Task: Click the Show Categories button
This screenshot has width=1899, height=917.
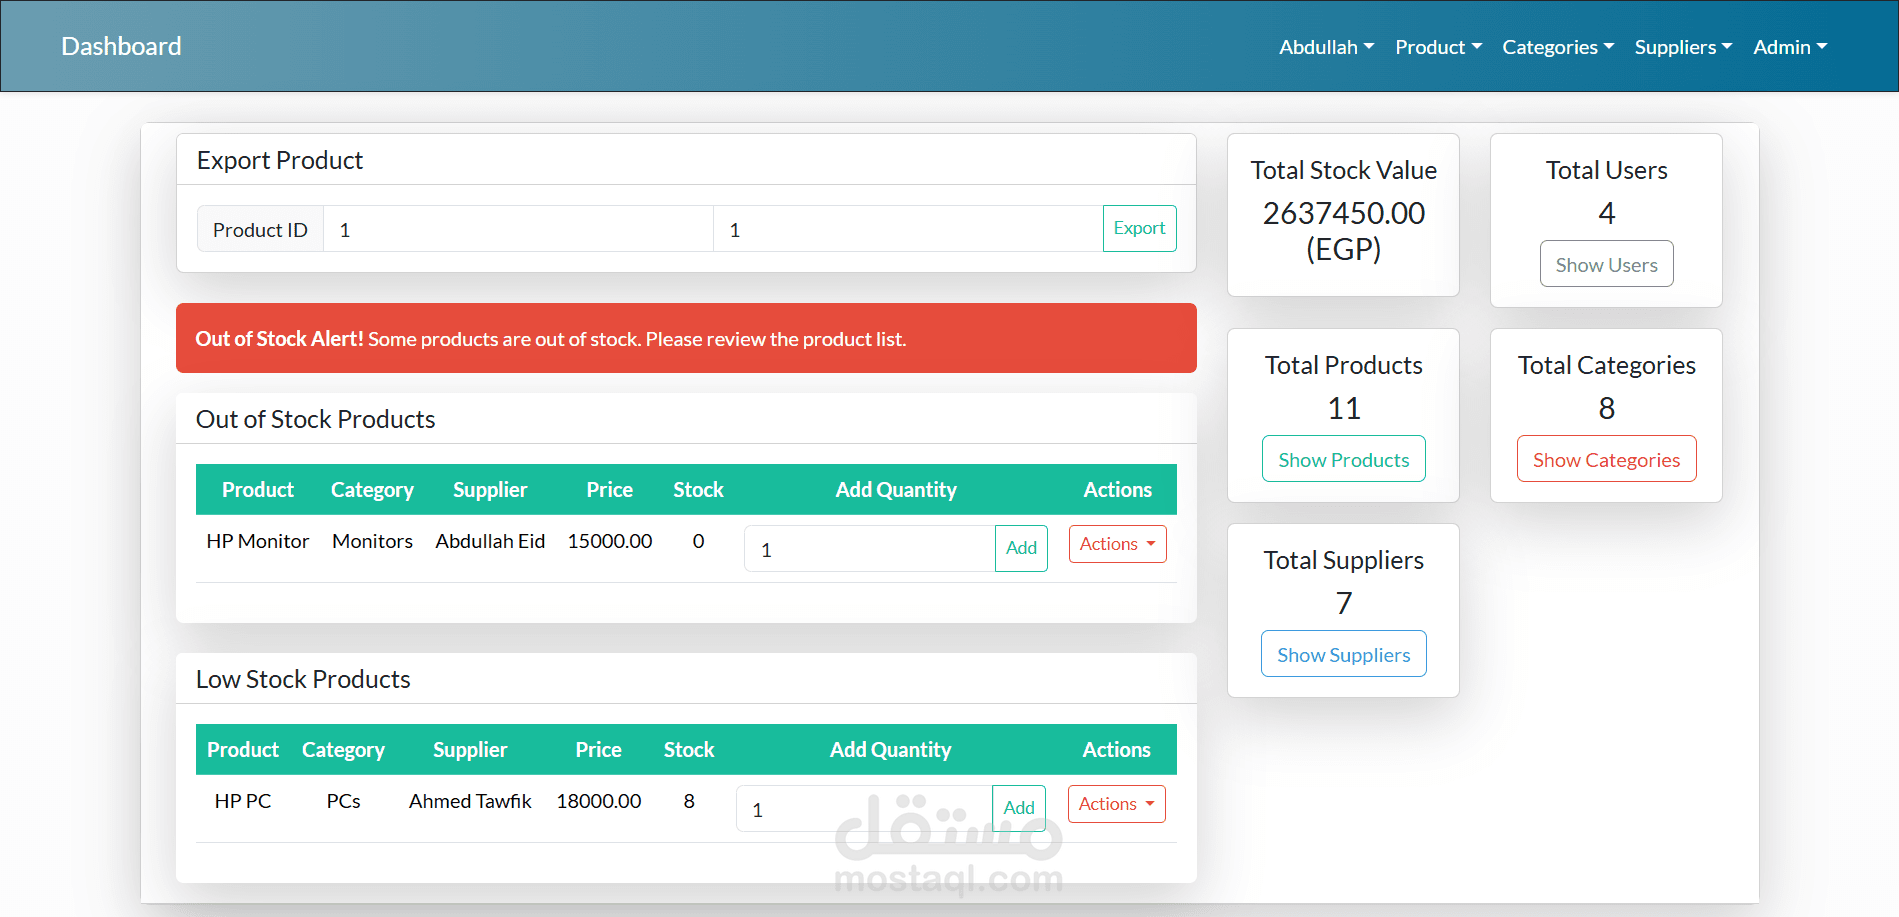Action: (1606, 459)
